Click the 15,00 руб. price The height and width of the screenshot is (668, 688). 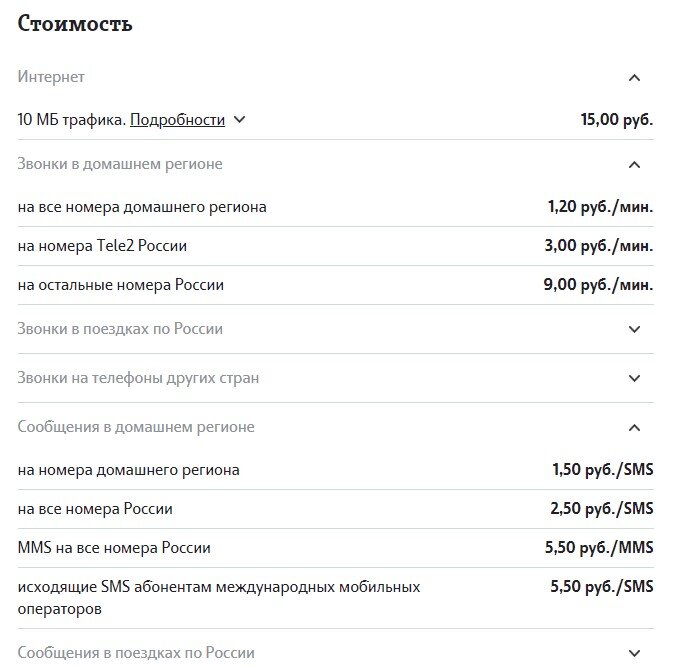[616, 120]
